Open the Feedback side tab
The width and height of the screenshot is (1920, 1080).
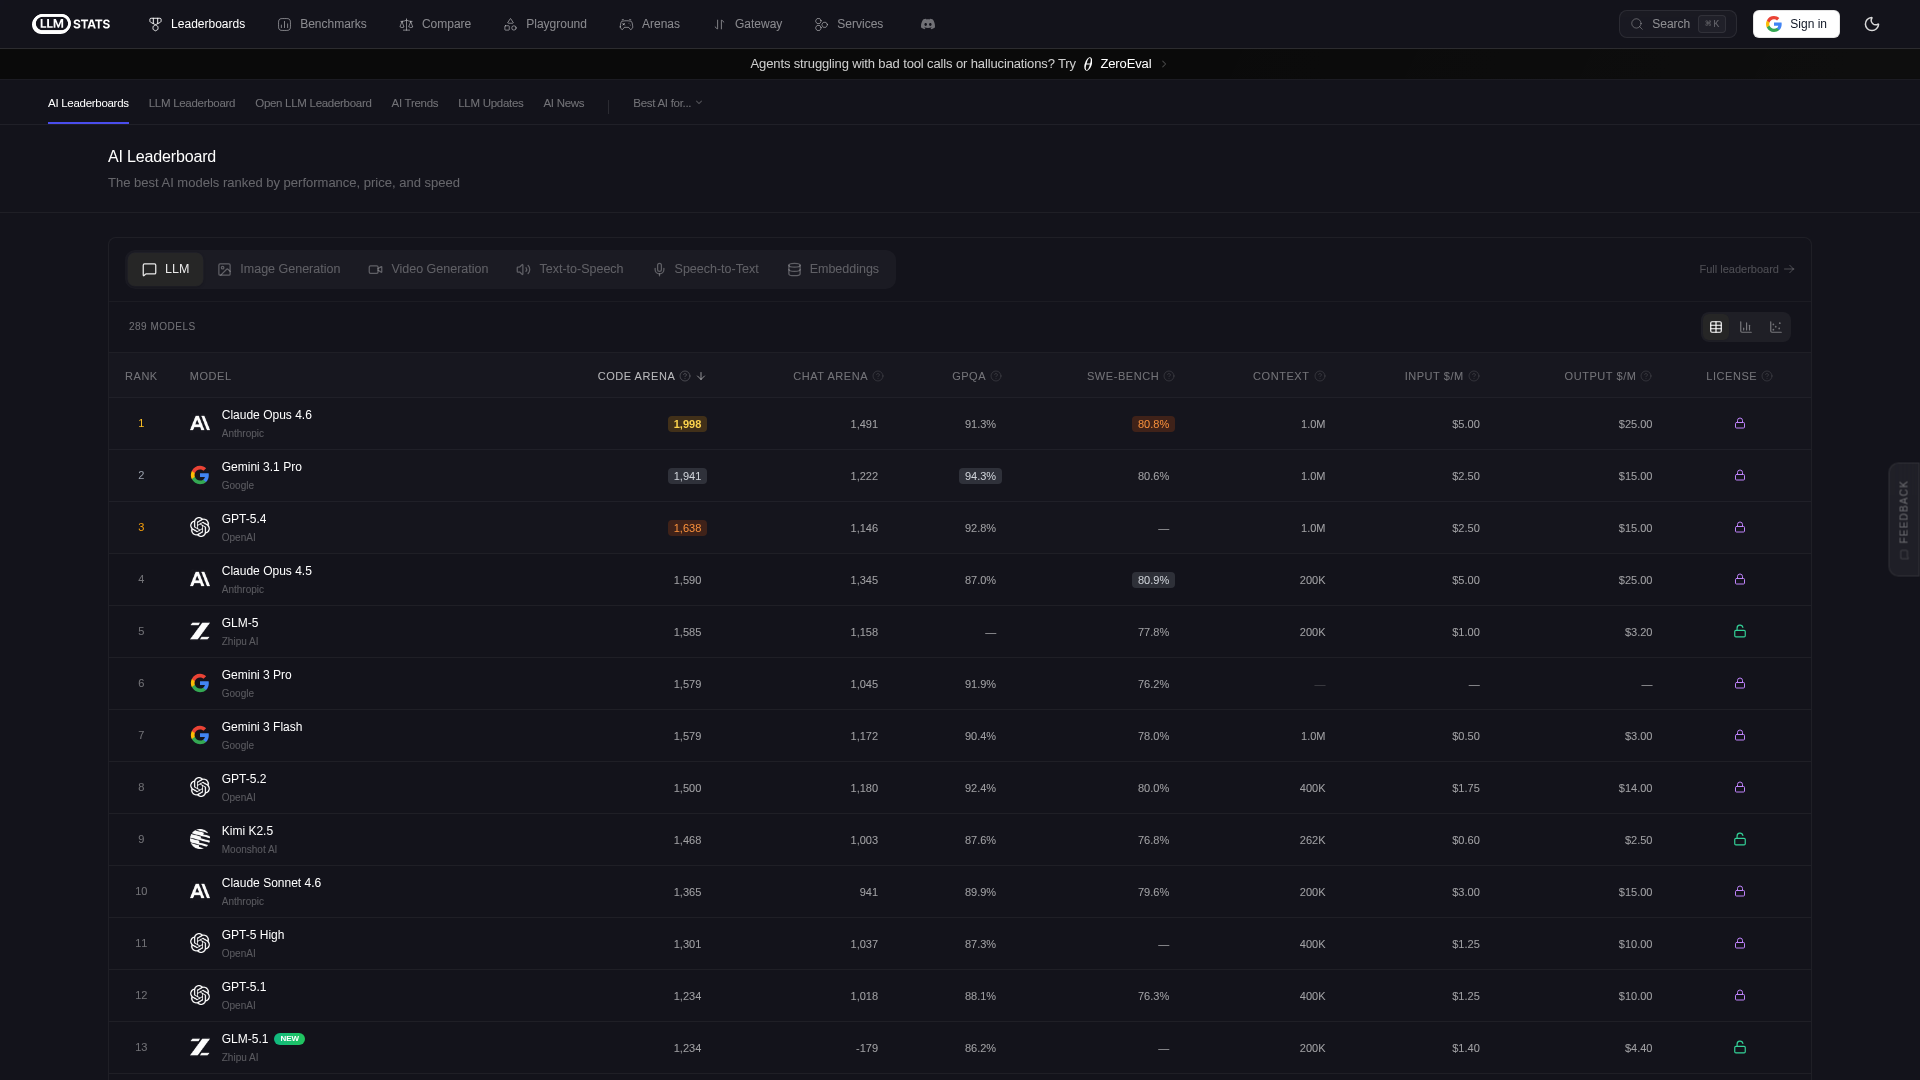click(x=1904, y=519)
